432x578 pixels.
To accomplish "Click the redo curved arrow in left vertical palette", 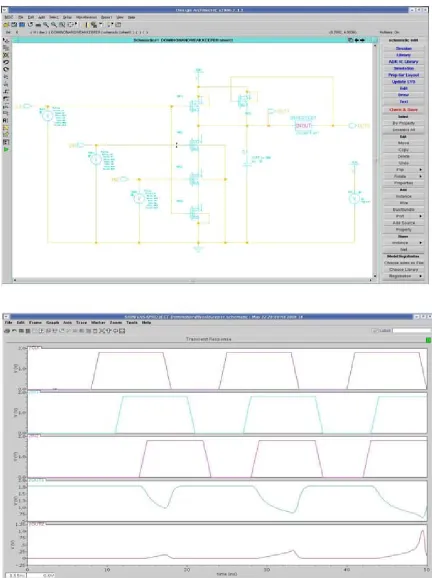I will click(6, 69).
